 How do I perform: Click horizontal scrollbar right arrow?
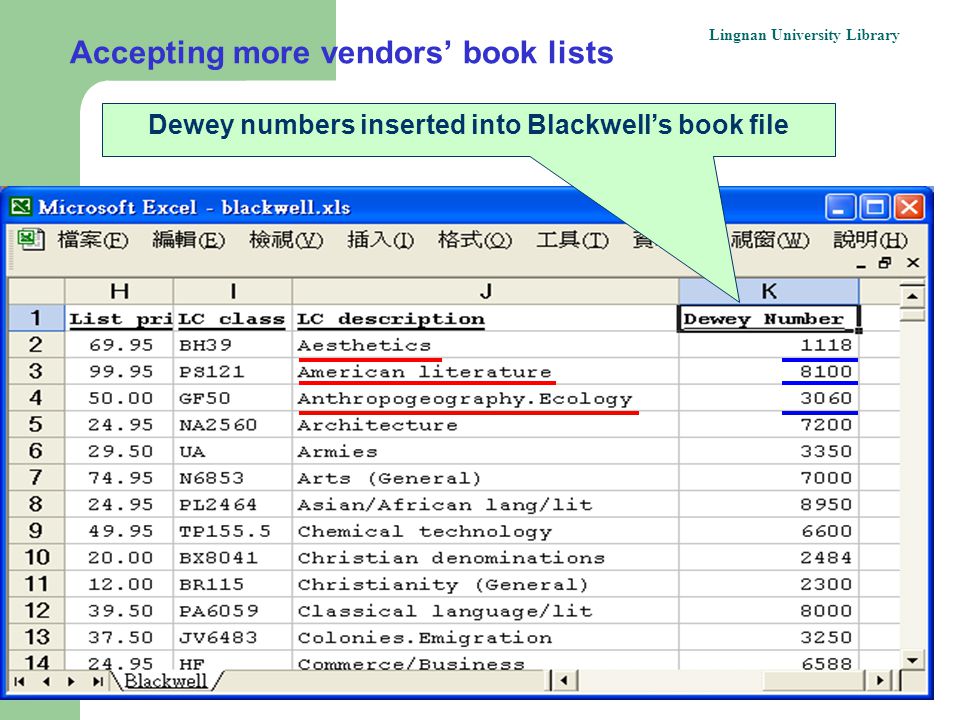click(880, 680)
